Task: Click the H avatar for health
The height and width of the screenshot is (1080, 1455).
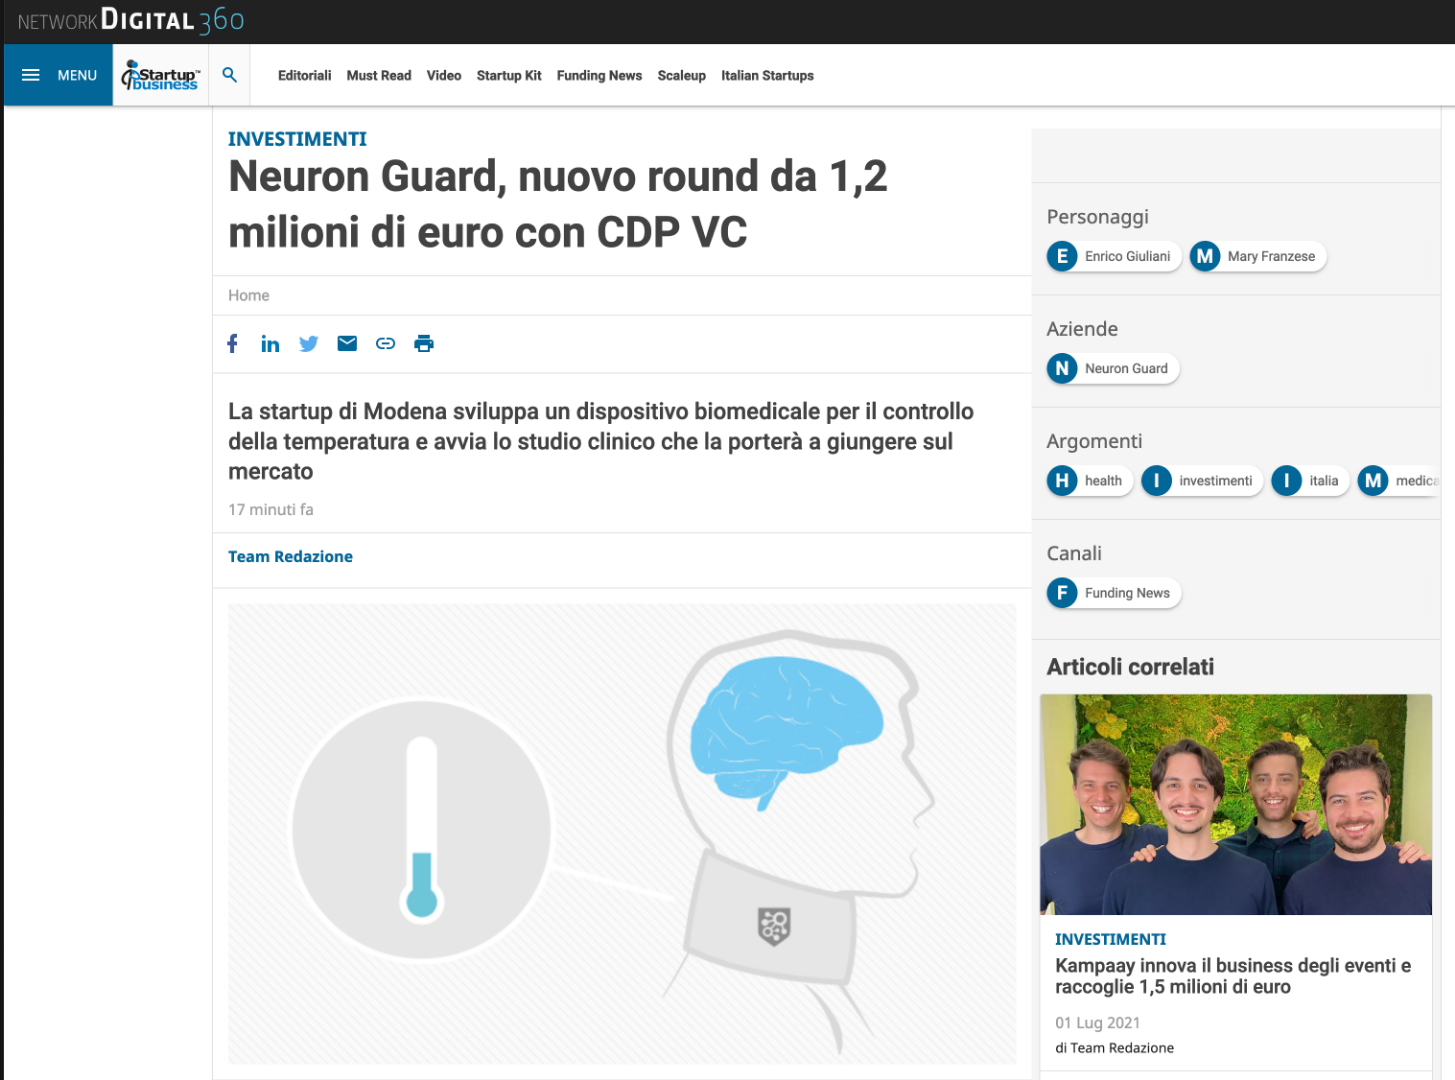Action: [x=1062, y=481]
